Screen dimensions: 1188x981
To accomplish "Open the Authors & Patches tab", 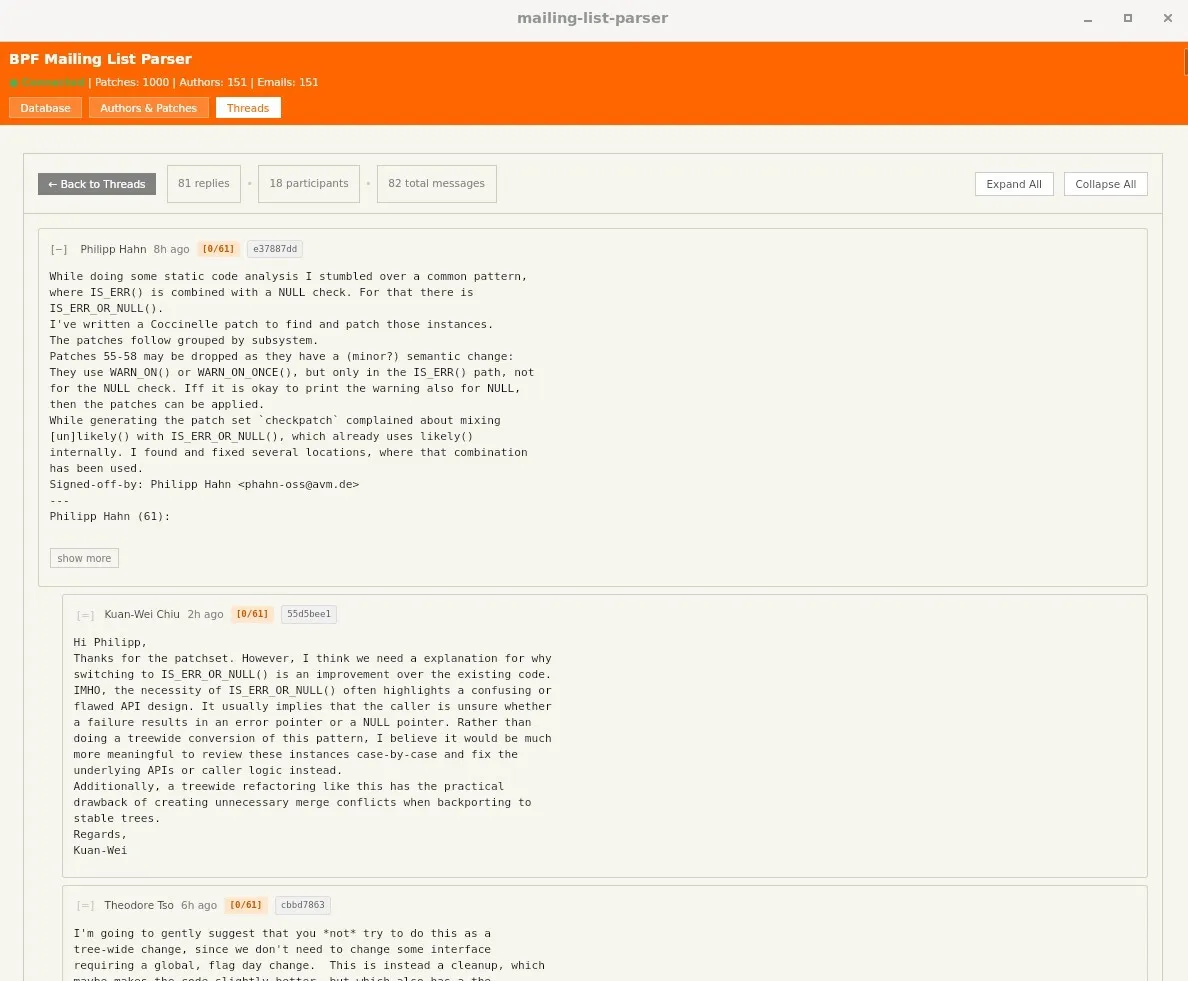I will tap(148, 108).
